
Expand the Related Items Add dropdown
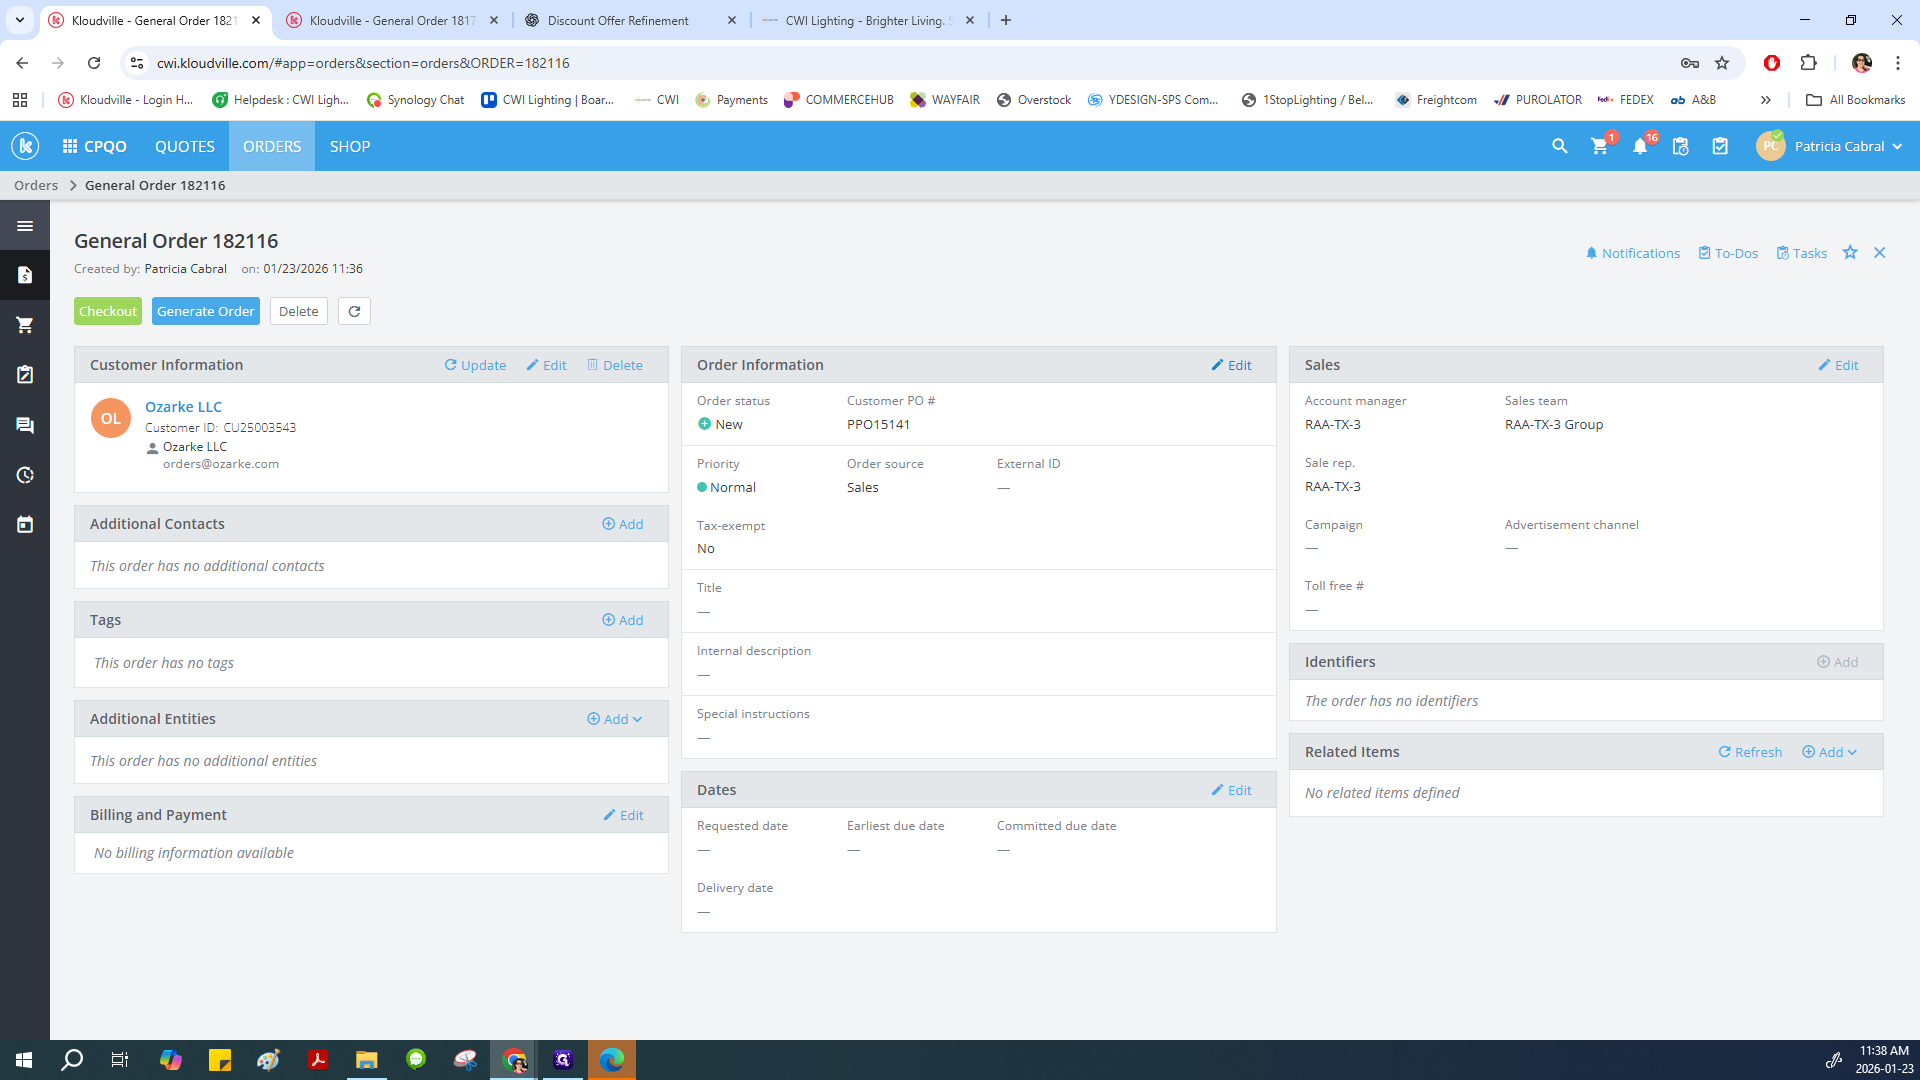1829,752
